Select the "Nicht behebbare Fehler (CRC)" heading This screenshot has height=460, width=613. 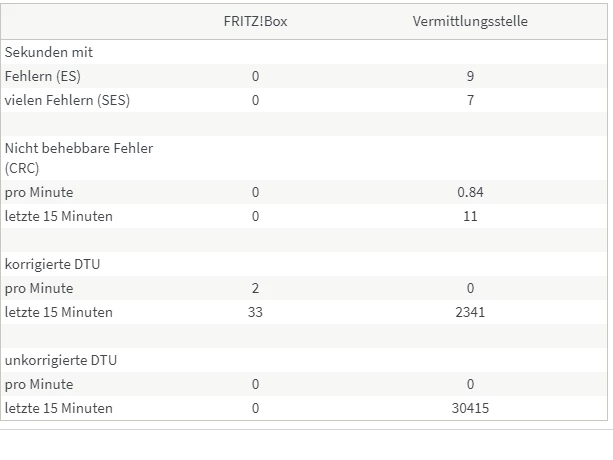coord(79,158)
